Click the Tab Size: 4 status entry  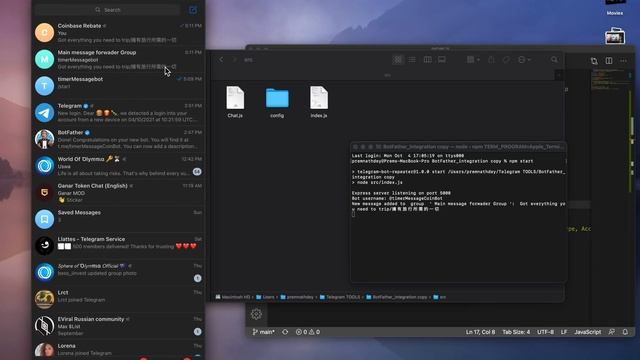(x=516, y=332)
